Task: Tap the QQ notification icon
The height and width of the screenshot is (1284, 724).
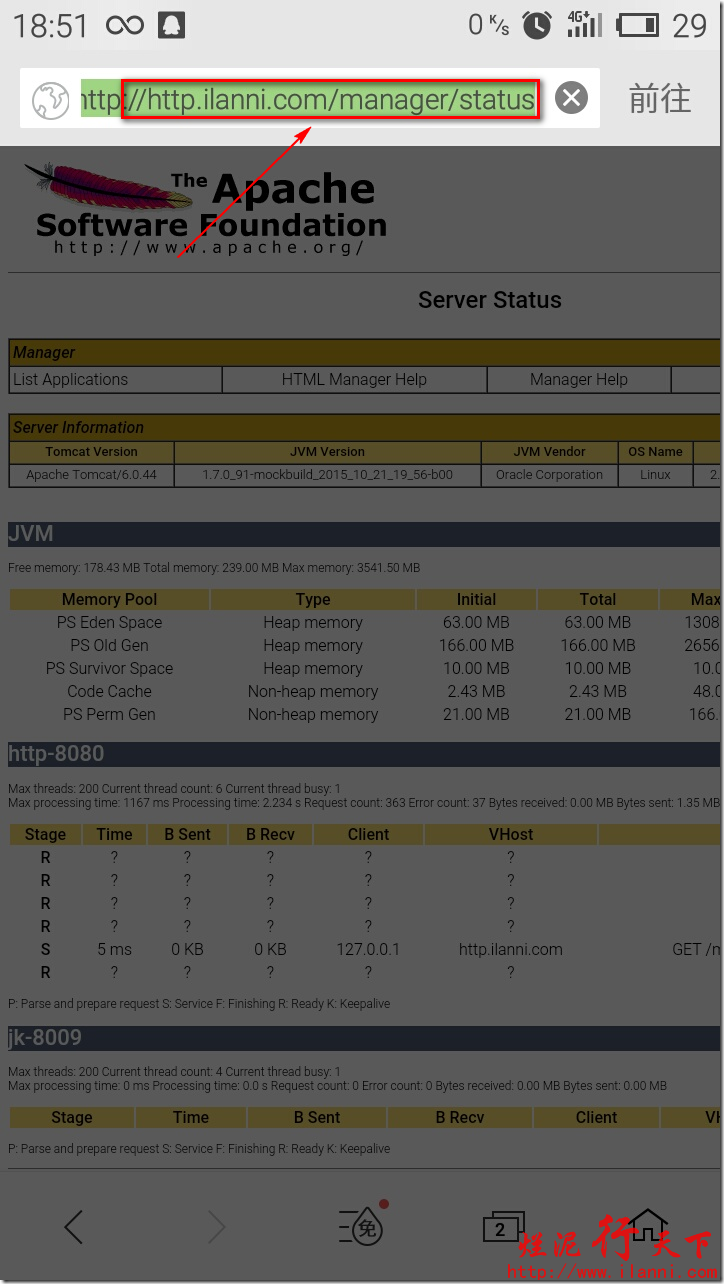Action: 172,25
